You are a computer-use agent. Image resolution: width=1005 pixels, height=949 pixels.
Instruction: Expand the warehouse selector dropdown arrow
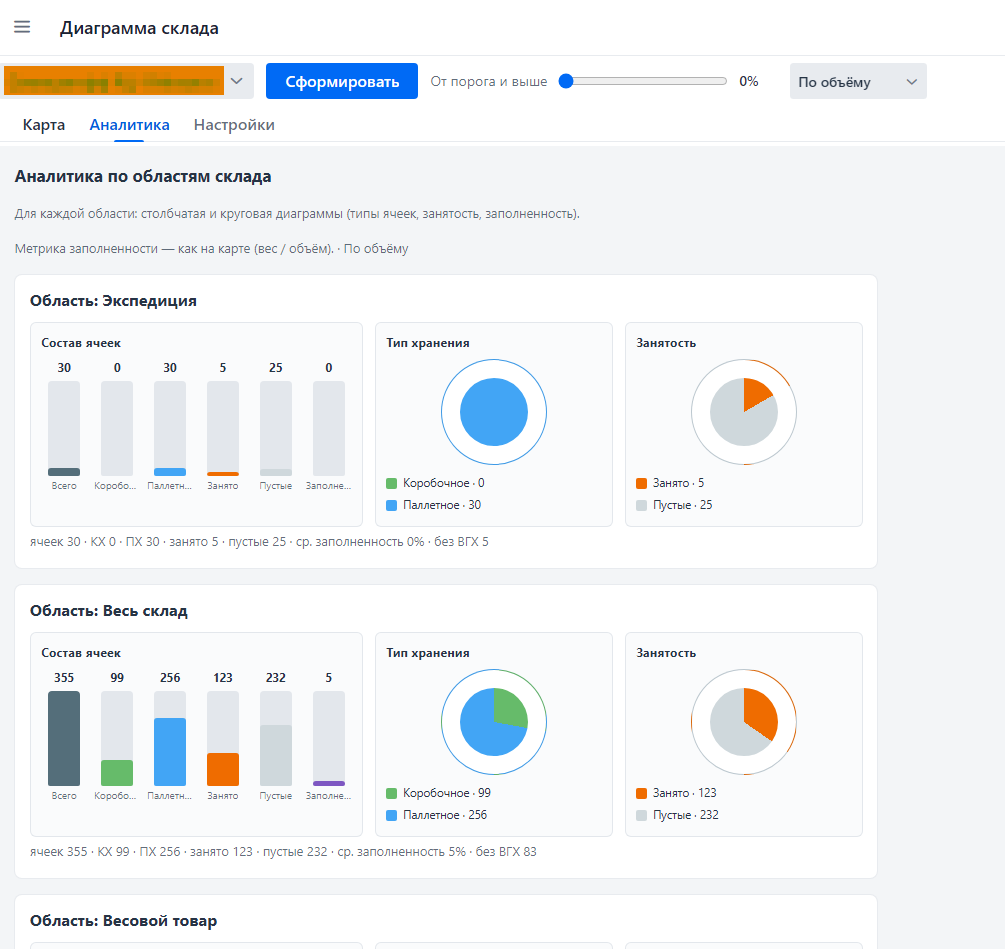[237, 81]
